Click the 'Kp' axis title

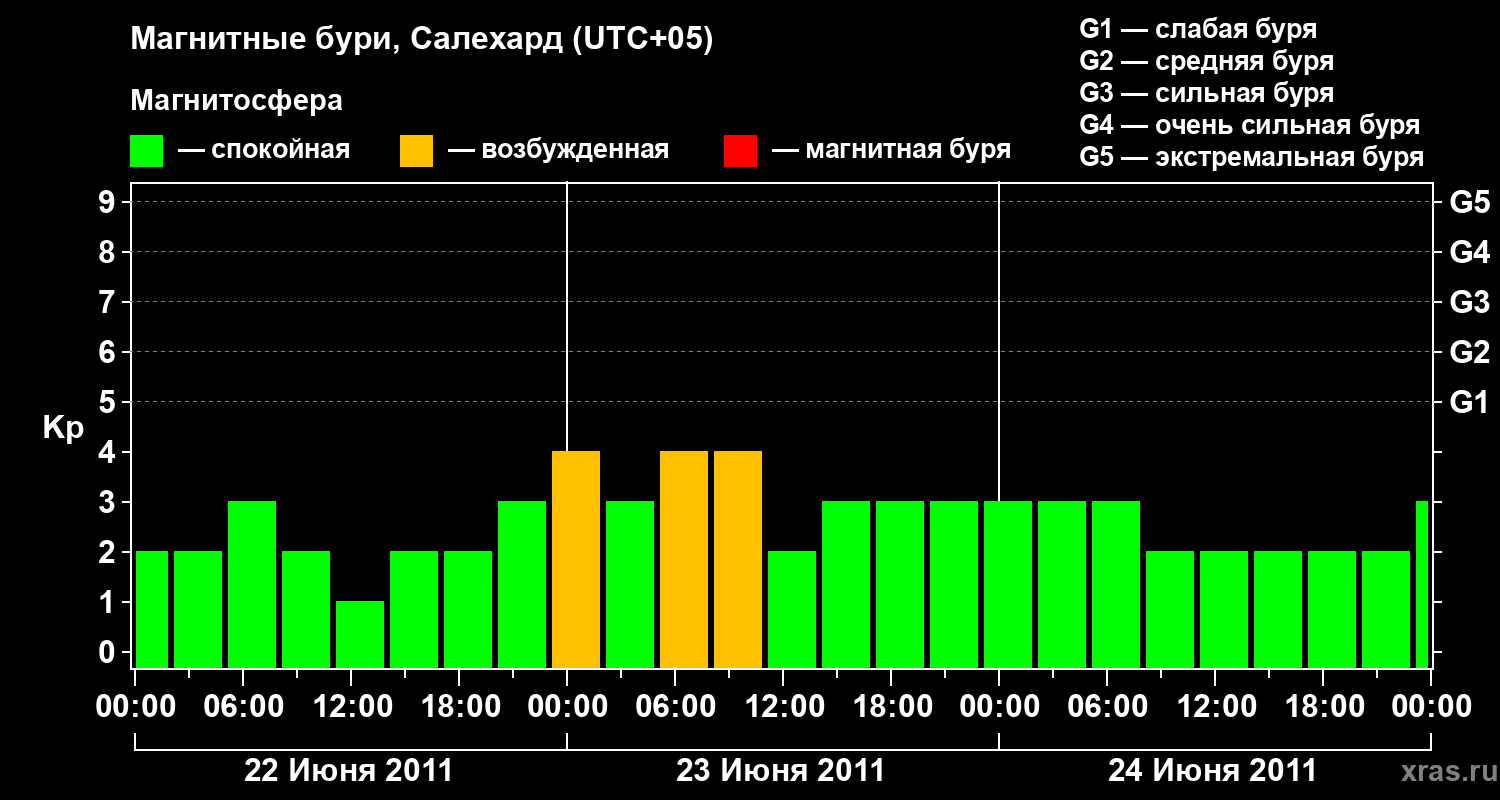pos(63,428)
